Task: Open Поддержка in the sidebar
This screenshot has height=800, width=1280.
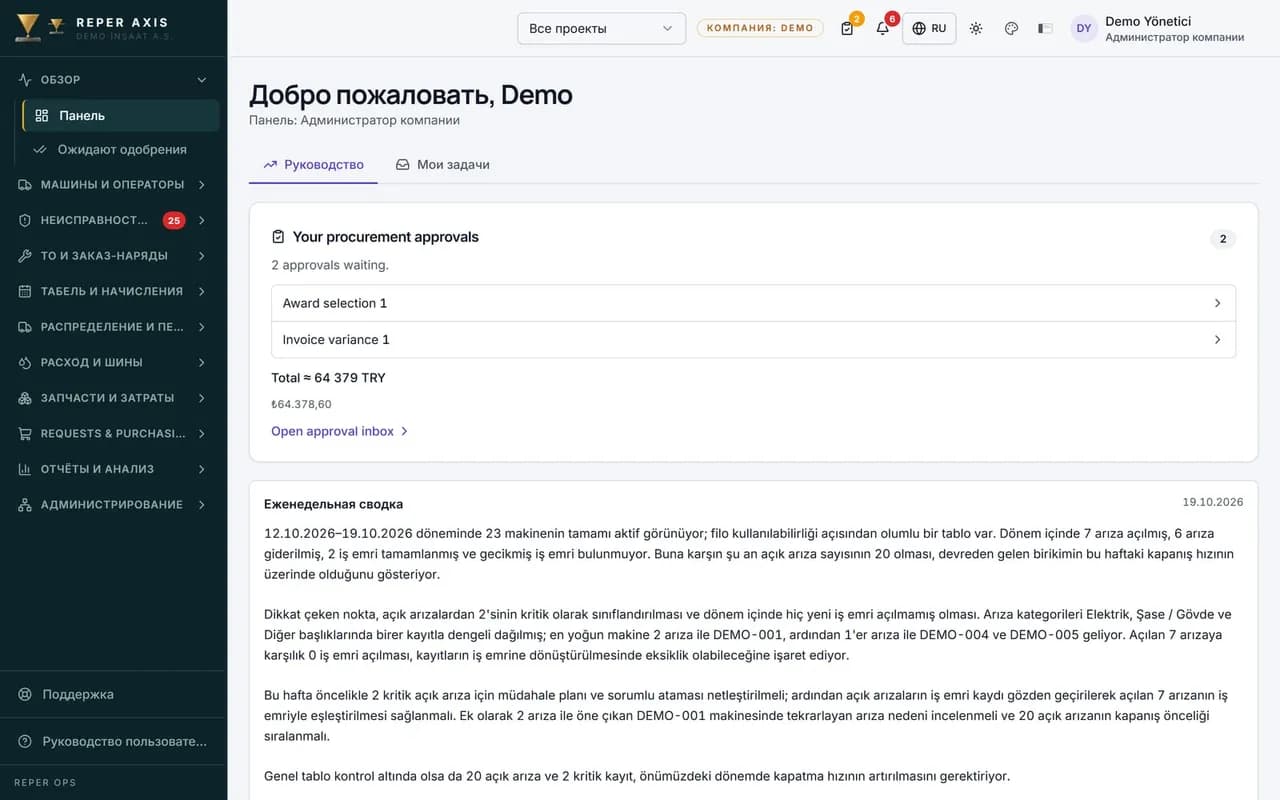Action: [114, 694]
